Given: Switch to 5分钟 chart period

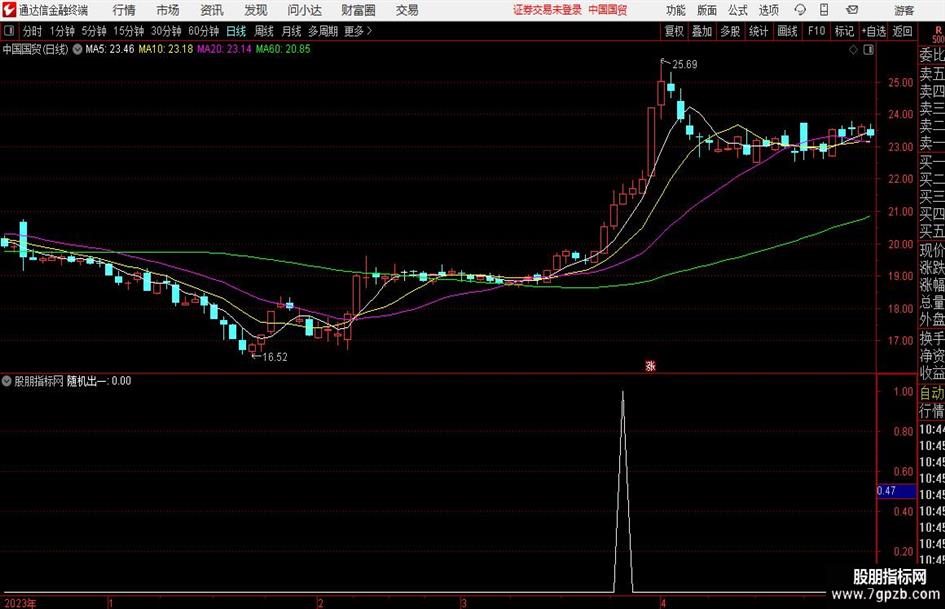Looking at the screenshot, I should pos(94,31).
